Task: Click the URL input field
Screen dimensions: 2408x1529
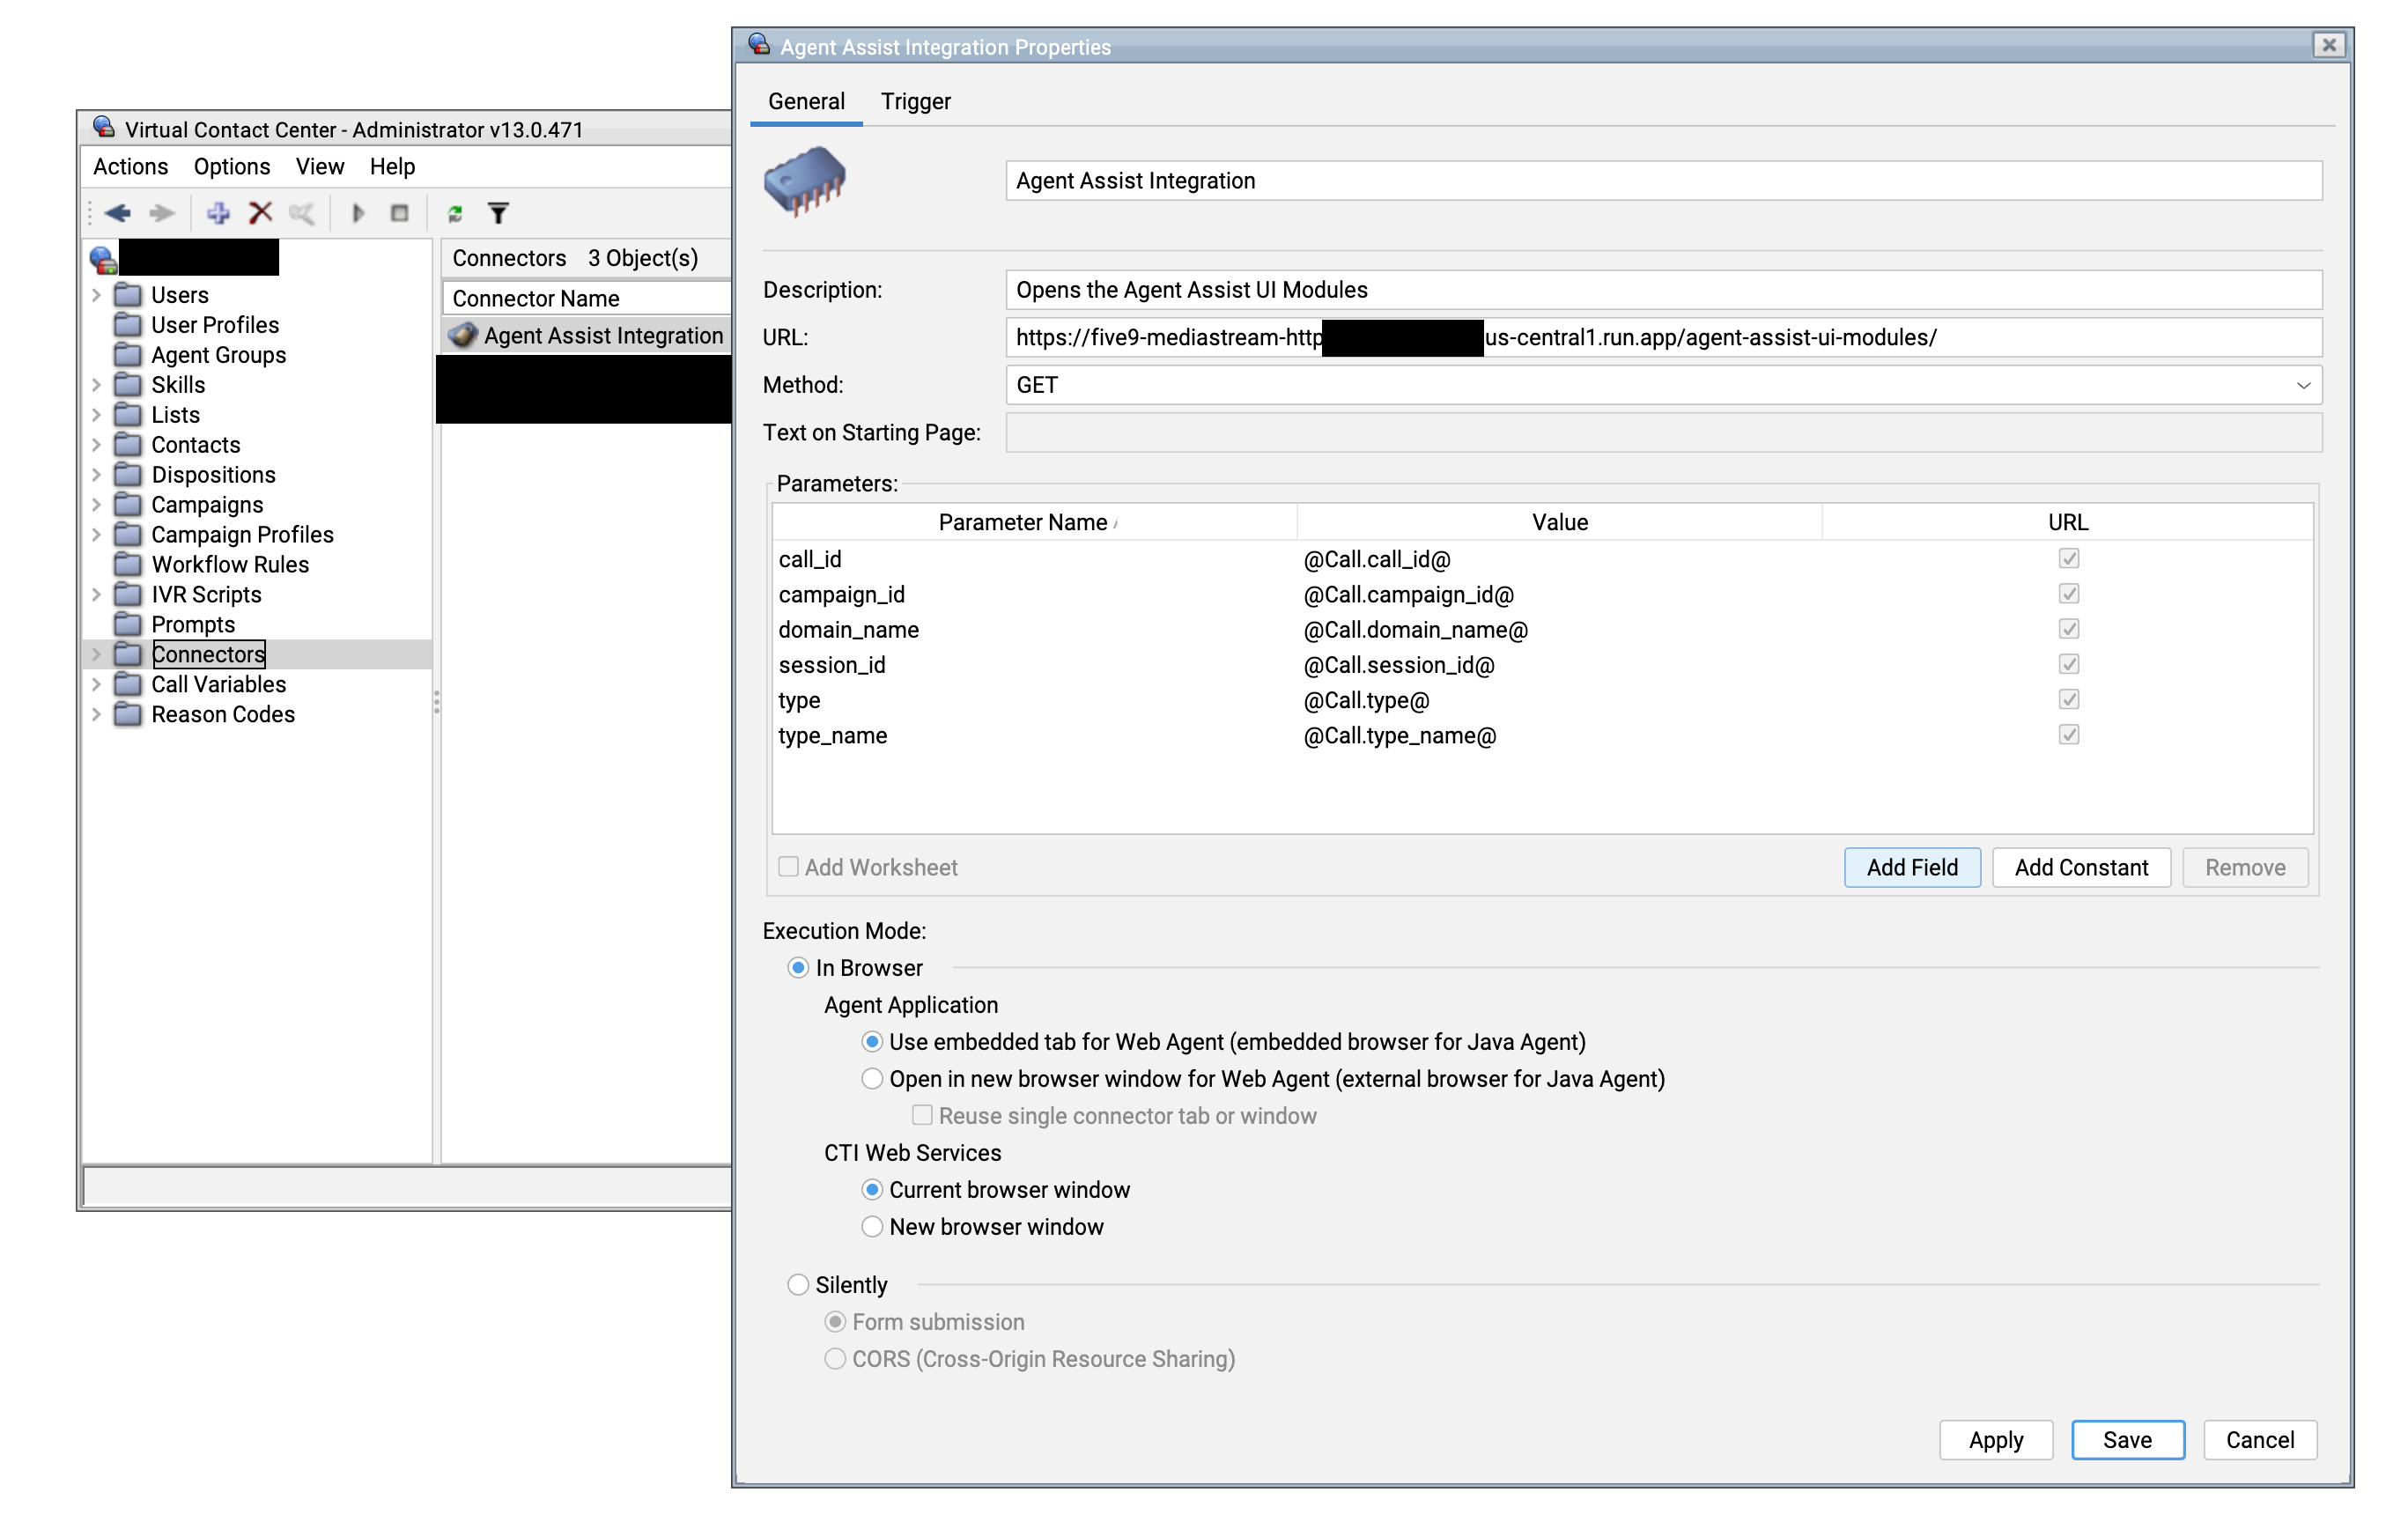Action: click(1663, 338)
